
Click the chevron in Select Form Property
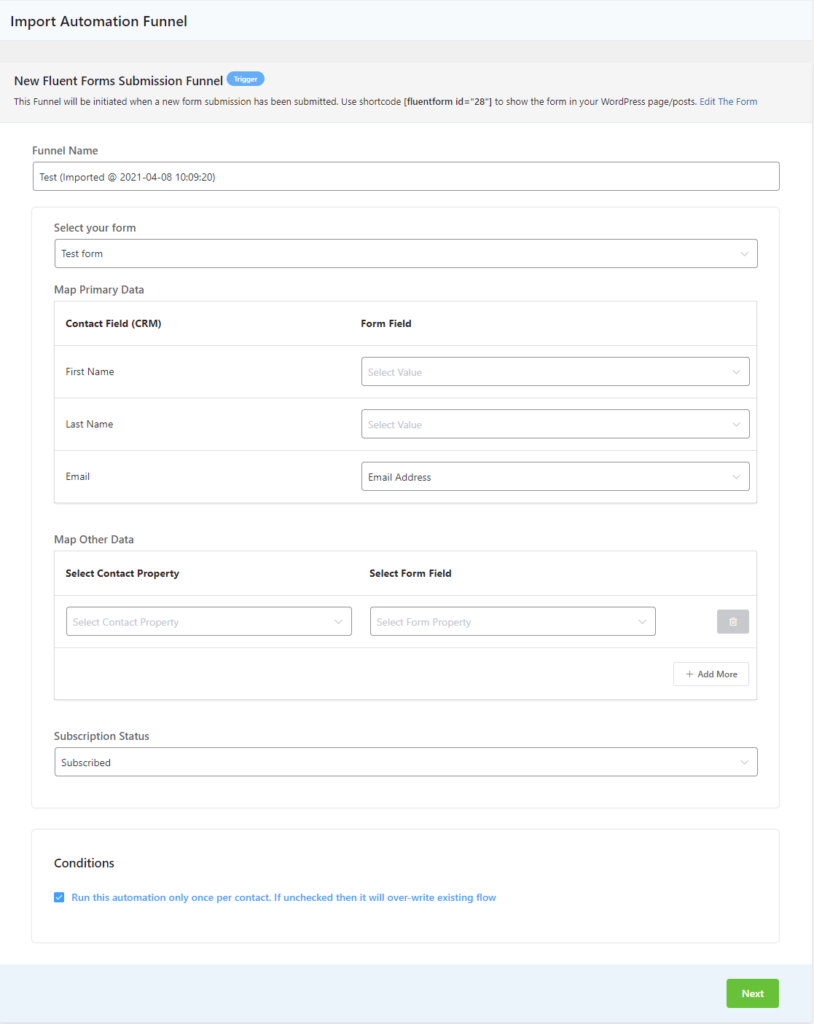[642, 622]
